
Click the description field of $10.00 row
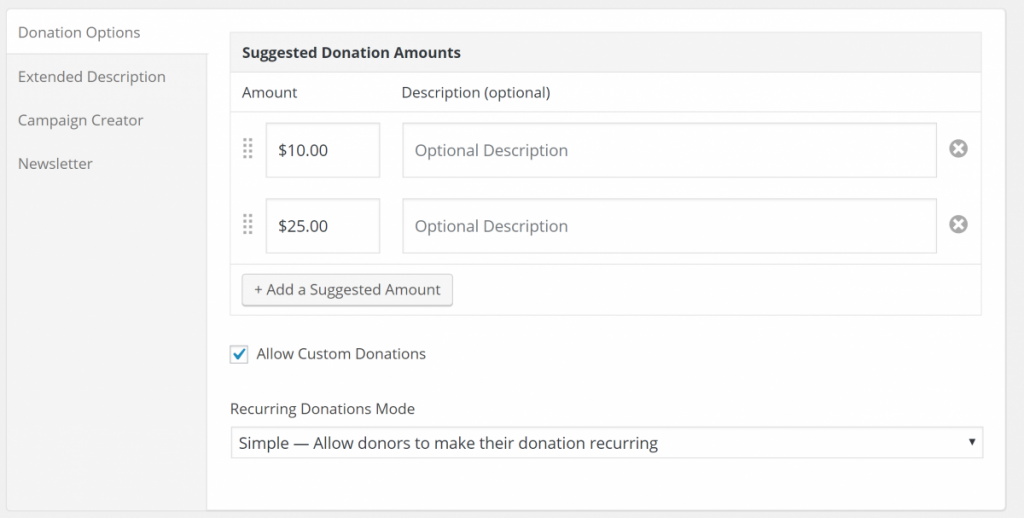point(669,150)
